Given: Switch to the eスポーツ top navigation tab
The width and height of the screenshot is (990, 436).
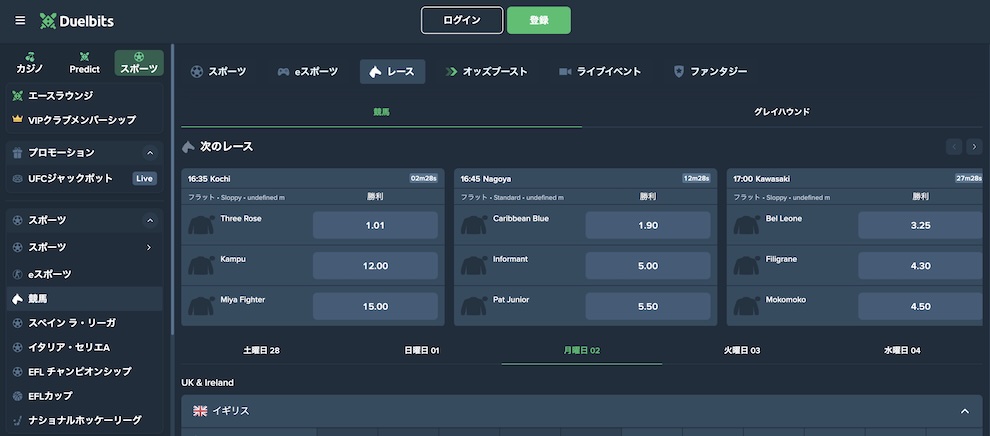Looking at the screenshot, I should point(307,72).
